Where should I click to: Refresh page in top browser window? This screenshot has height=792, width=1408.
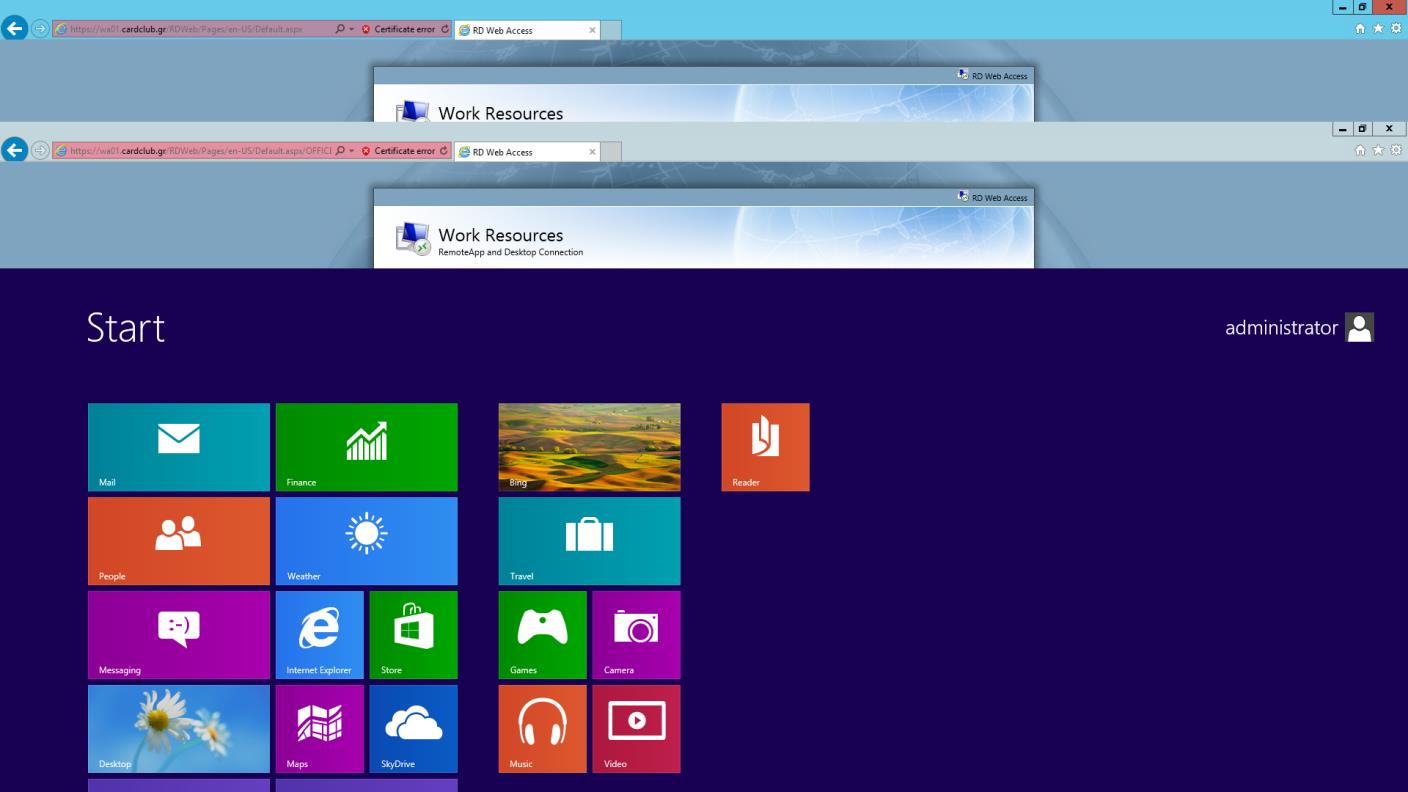point(445,29)
